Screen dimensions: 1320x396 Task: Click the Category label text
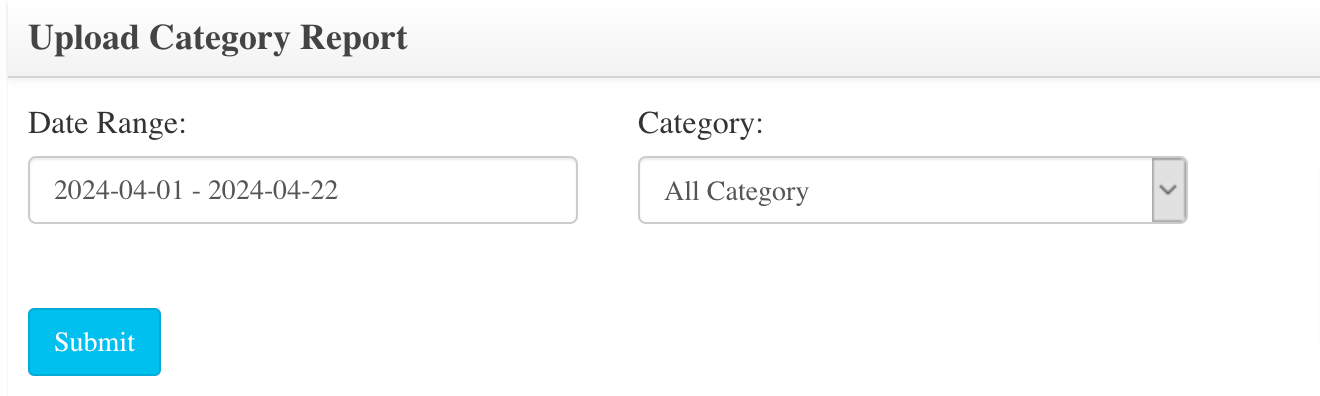click(700, 124)
